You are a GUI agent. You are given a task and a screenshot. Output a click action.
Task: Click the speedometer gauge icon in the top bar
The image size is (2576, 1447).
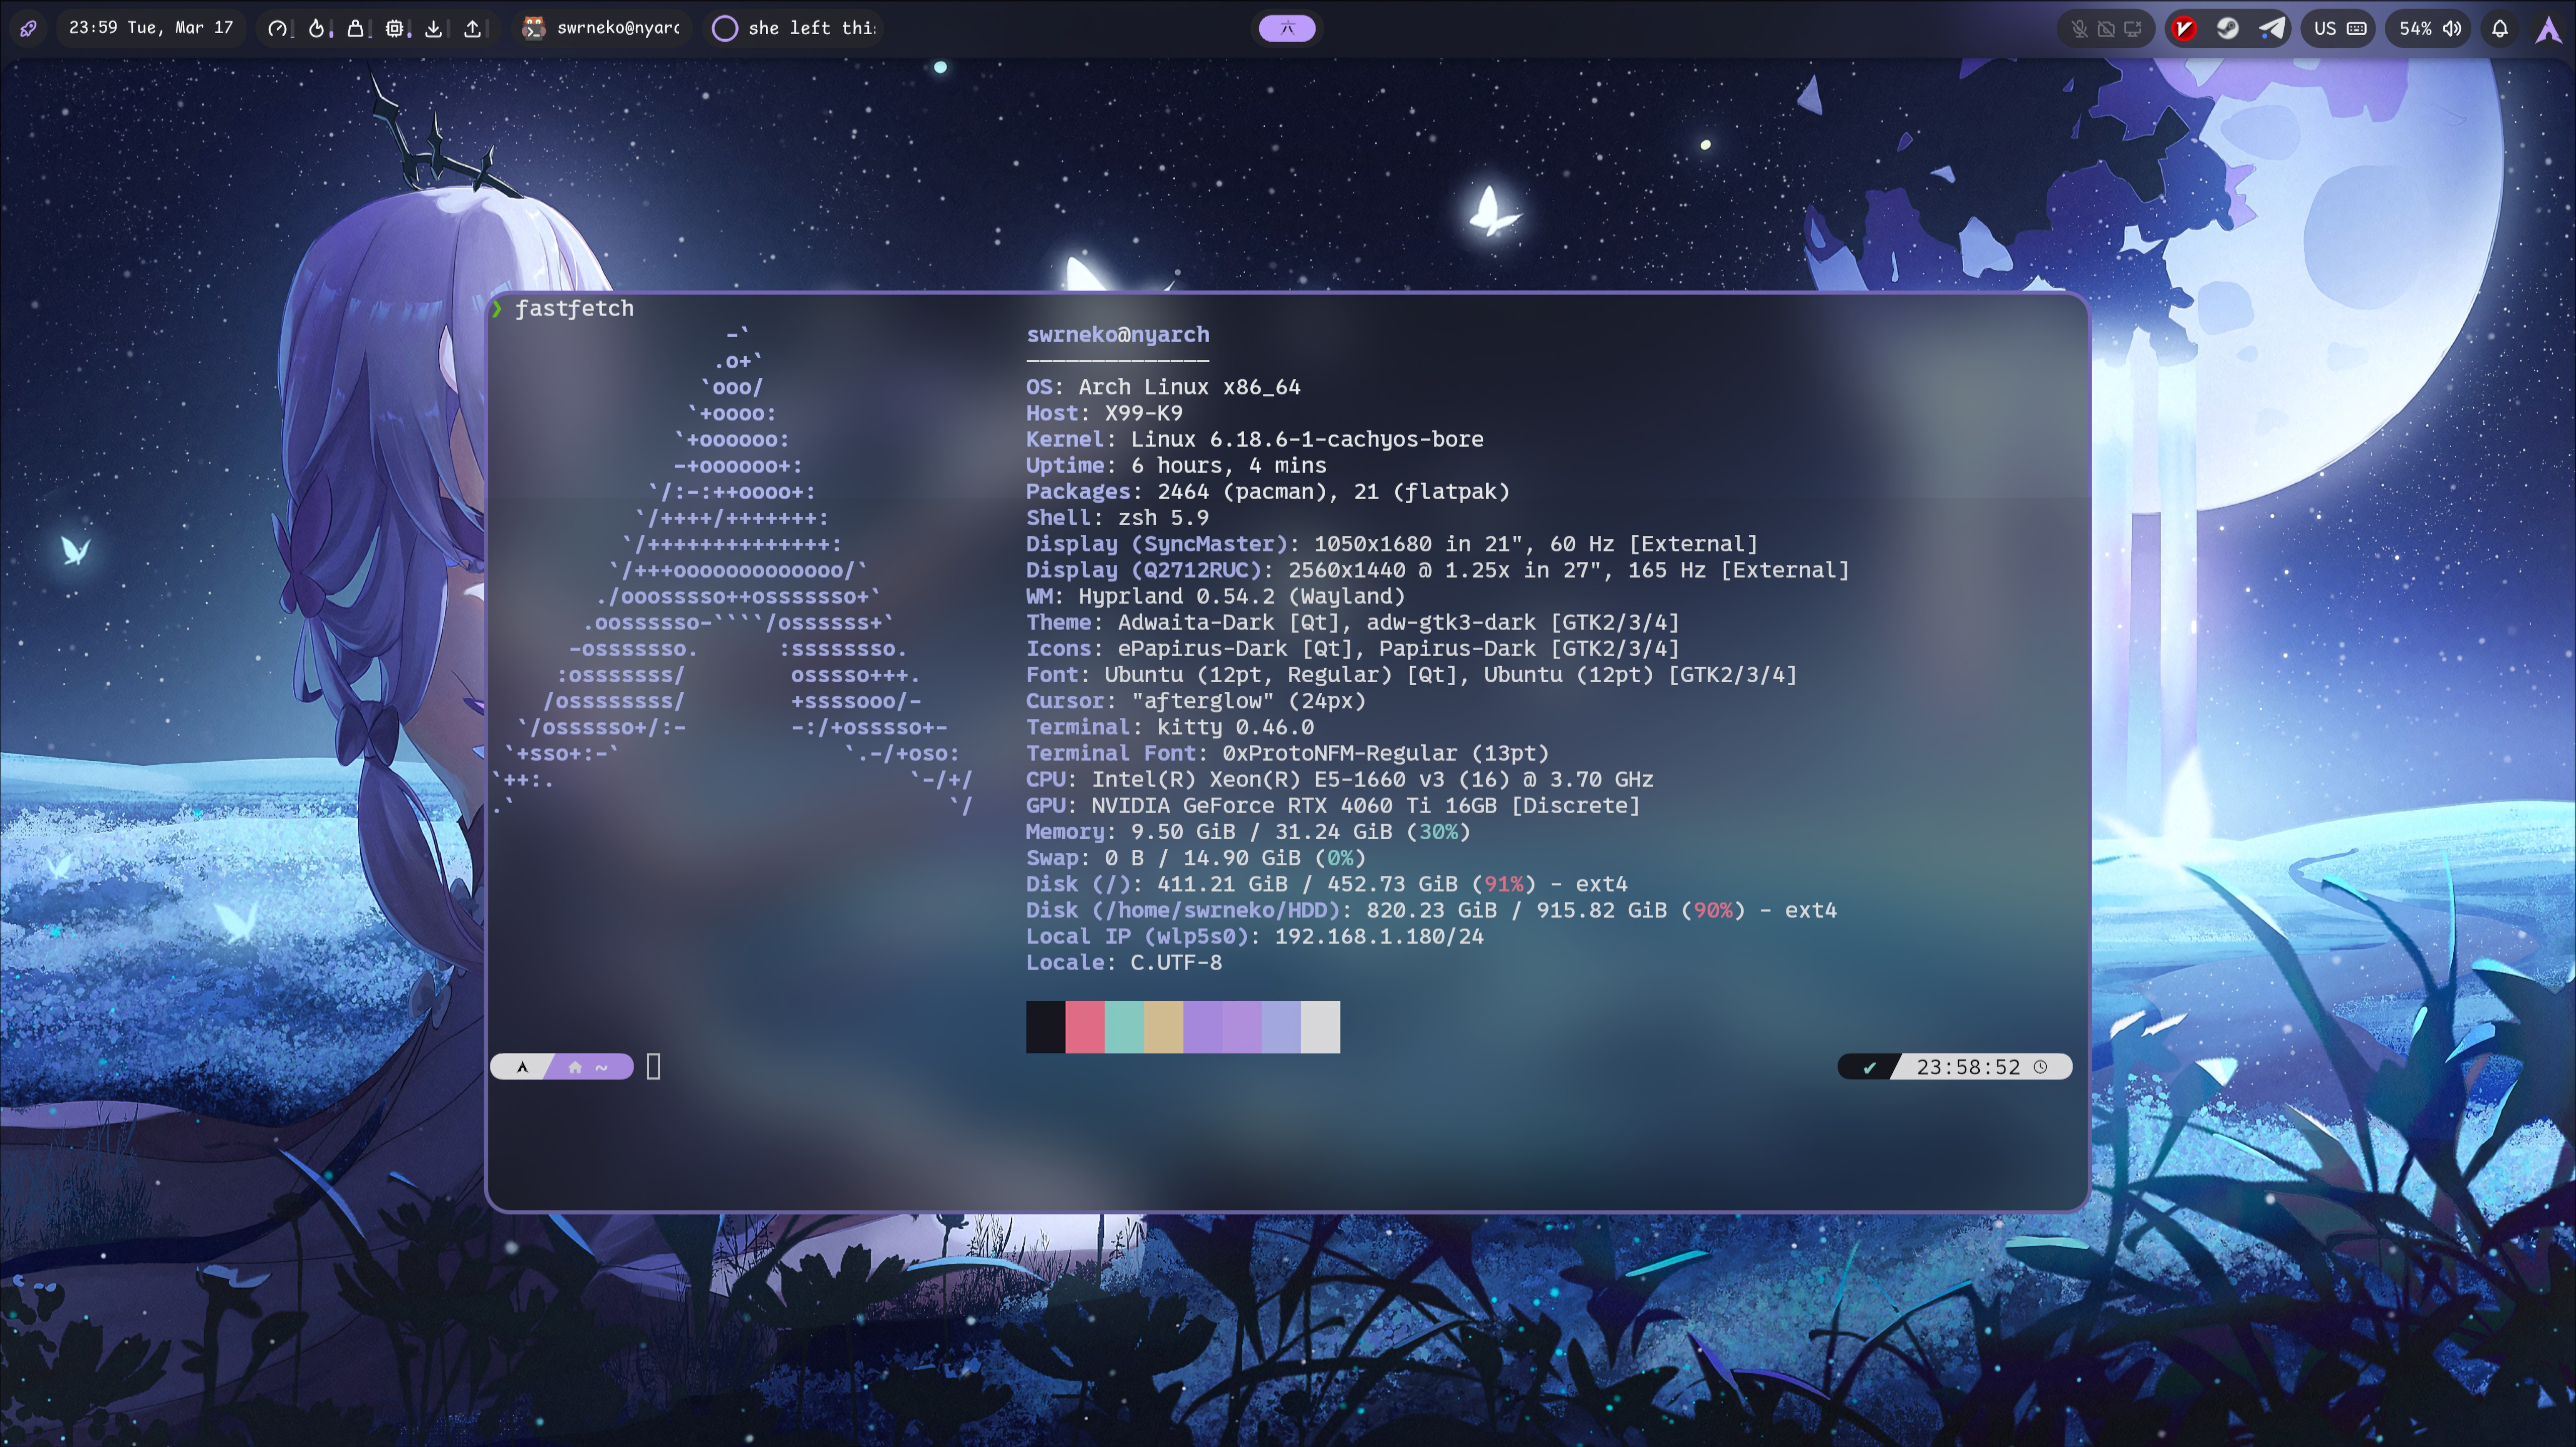click(277, 29)
